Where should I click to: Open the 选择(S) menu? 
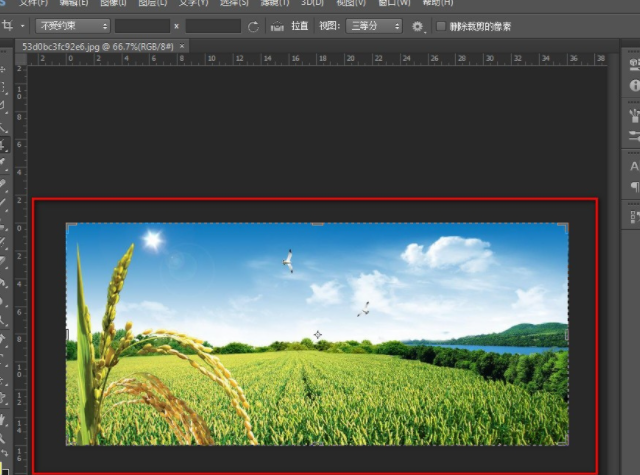(234, 3)
